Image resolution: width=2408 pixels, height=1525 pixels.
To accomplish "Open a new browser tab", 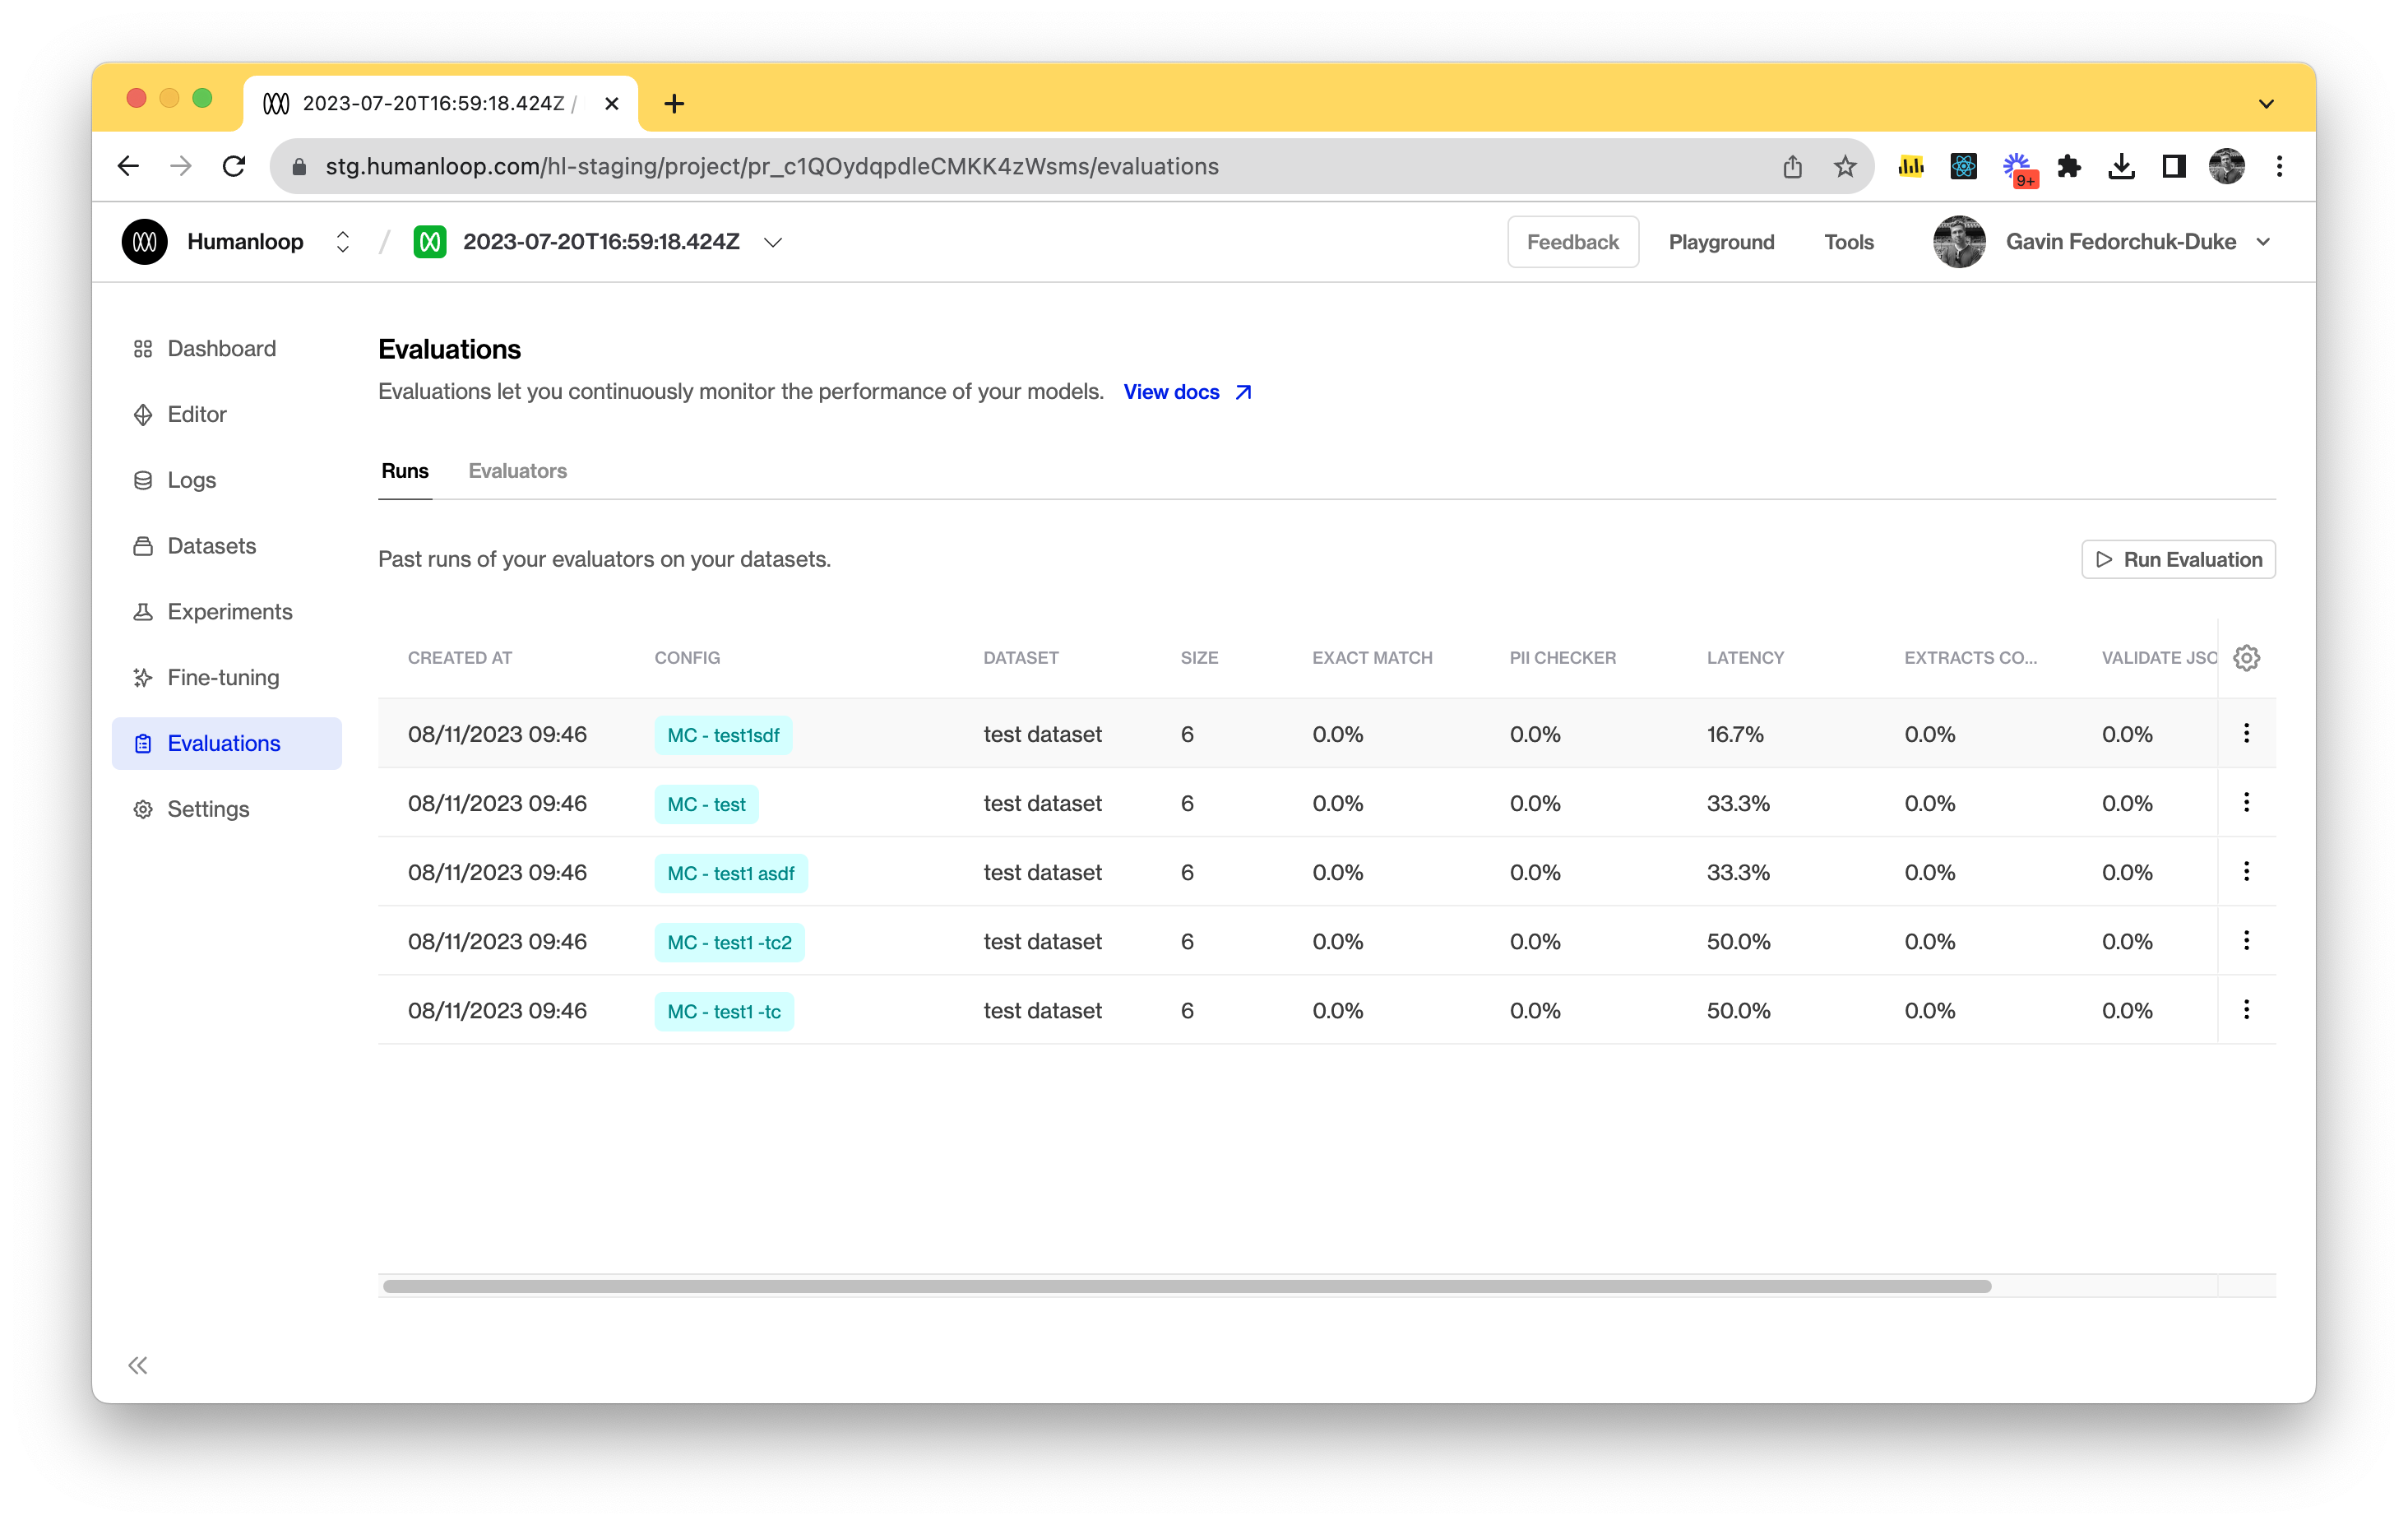I will click(674, 103).
